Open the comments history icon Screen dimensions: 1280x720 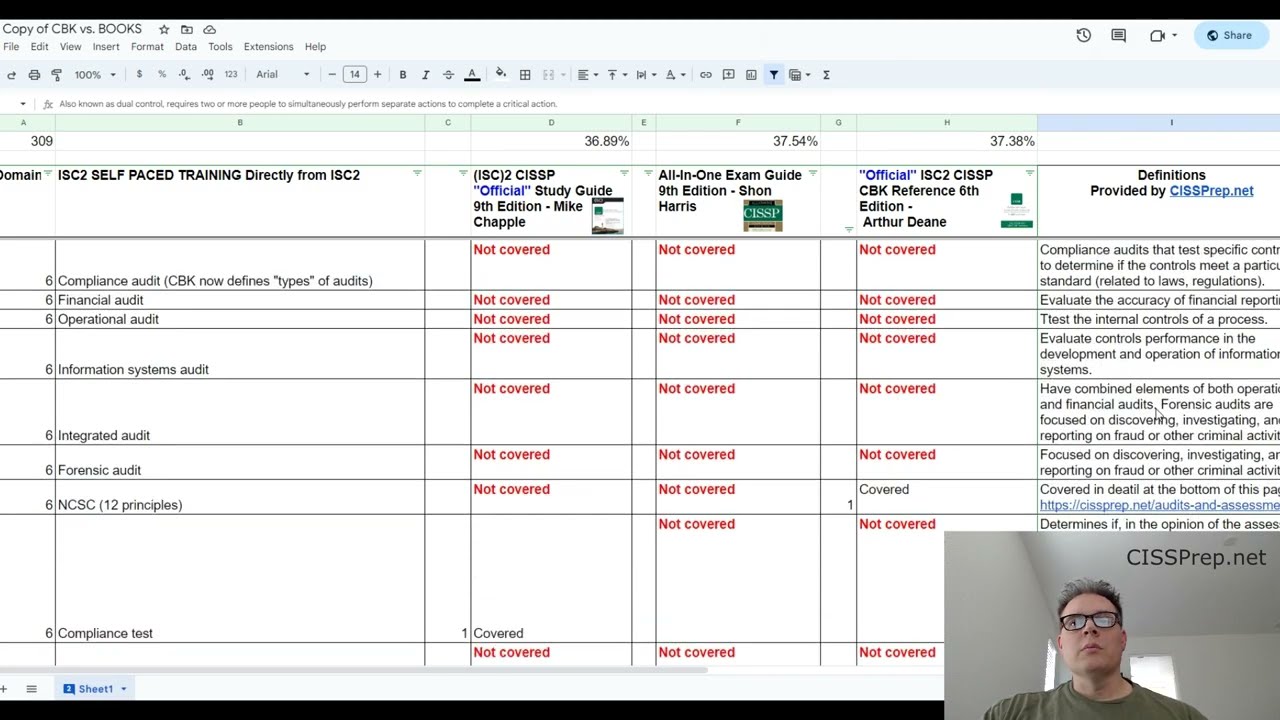tap(1118, 35)
